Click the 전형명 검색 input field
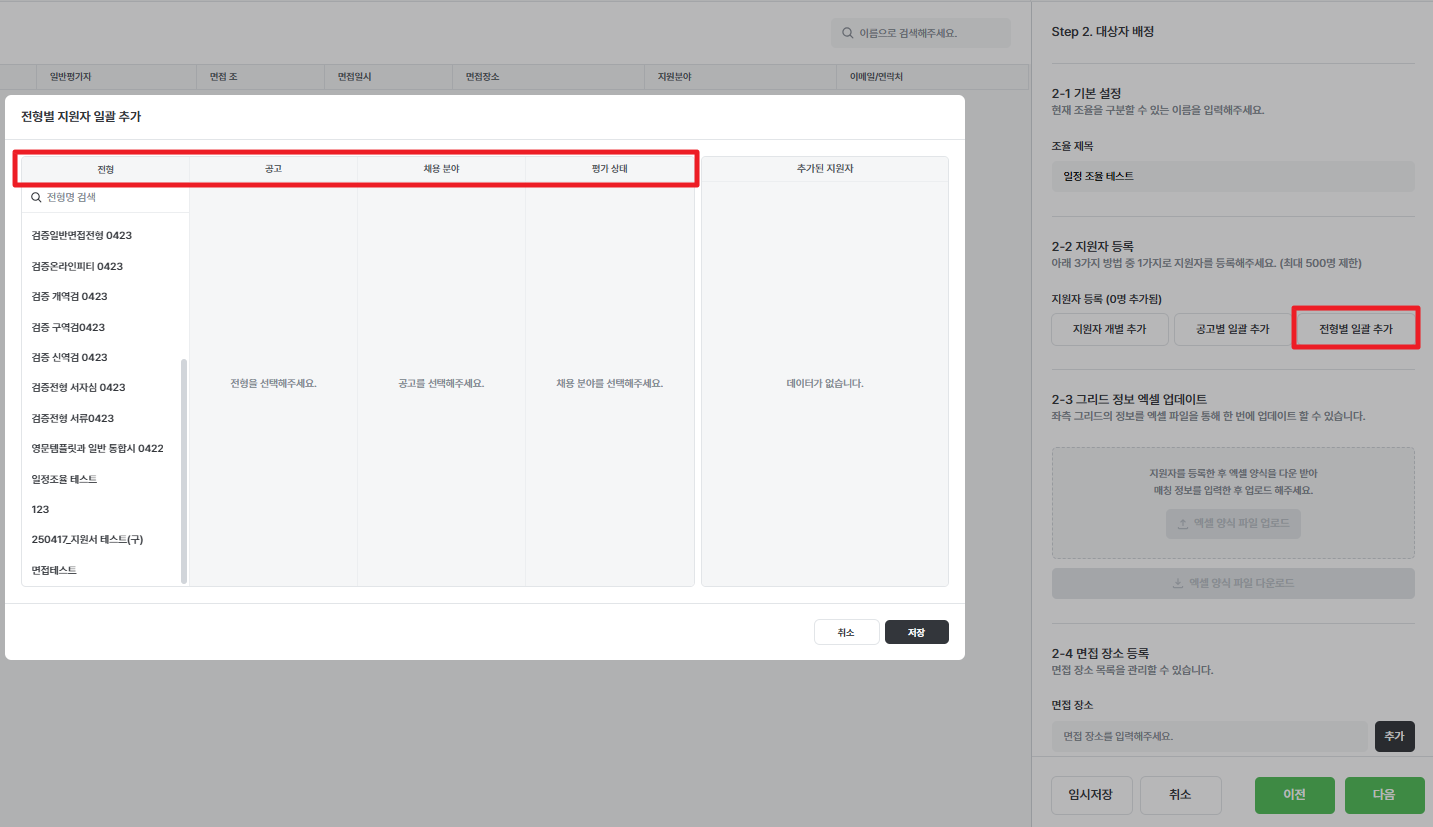The width and height of the screenshot is (1433, 827). point(110,198)
